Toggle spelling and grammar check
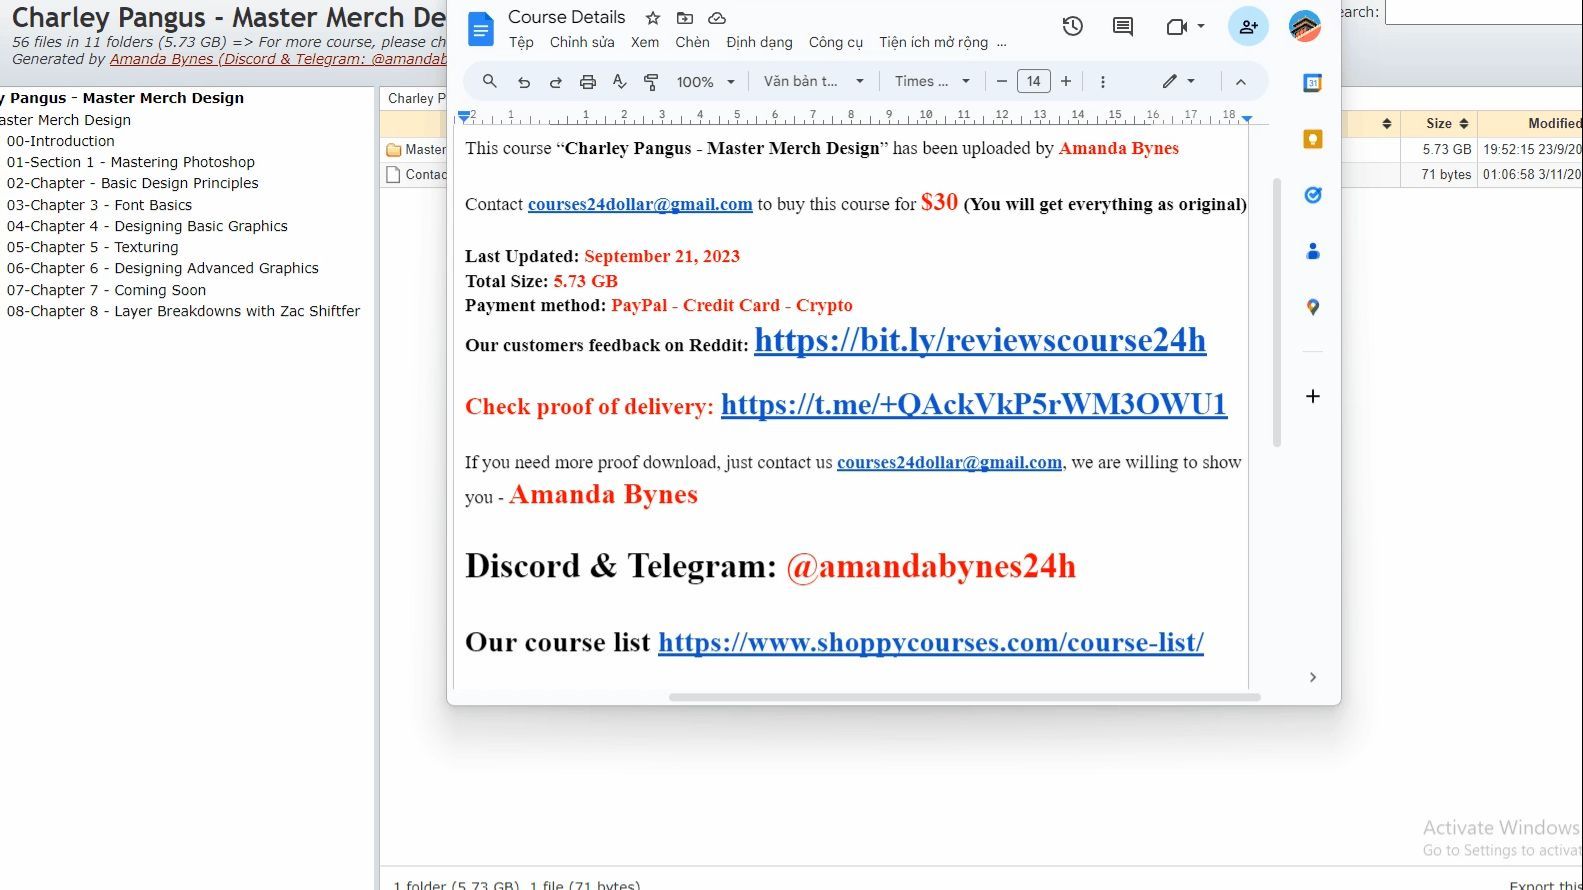Image resolution: width=1583 pixels, height=890 pixels. click(x=620, y=82)
